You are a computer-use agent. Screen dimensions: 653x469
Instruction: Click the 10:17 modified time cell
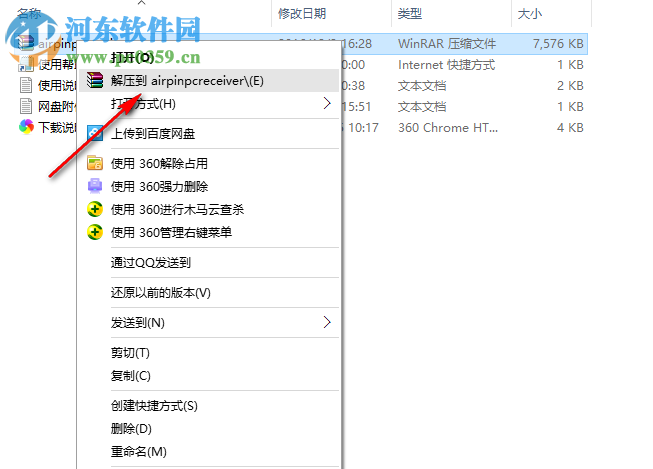pyautogui.click(x=363, y=127)
